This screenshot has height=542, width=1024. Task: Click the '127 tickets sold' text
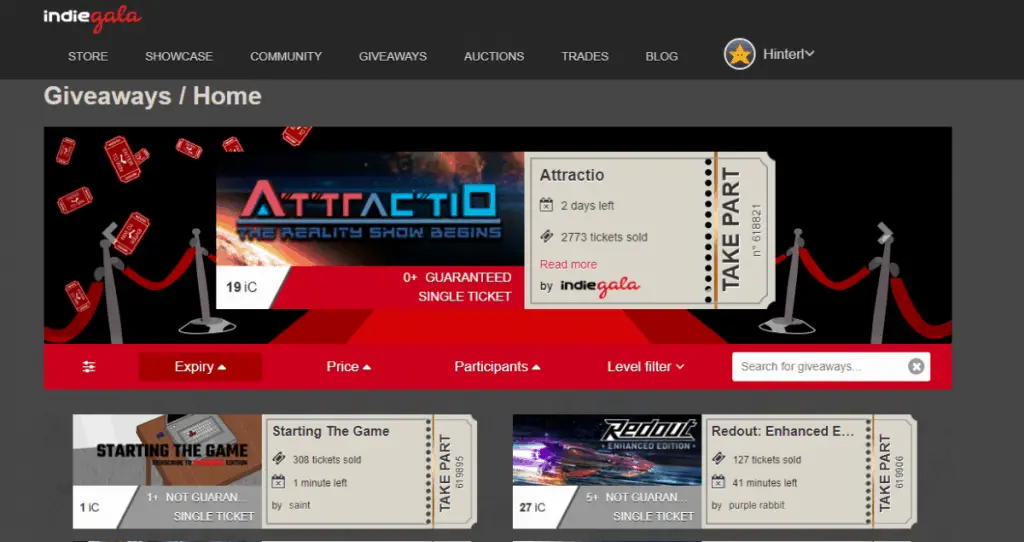(x=766, y=460)
